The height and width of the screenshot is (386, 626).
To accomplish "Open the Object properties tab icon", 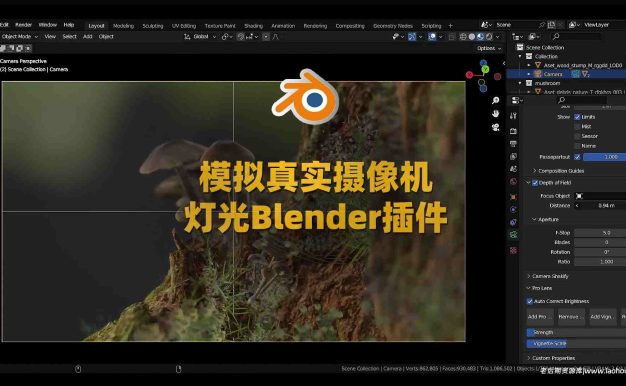I will [513, 197].
